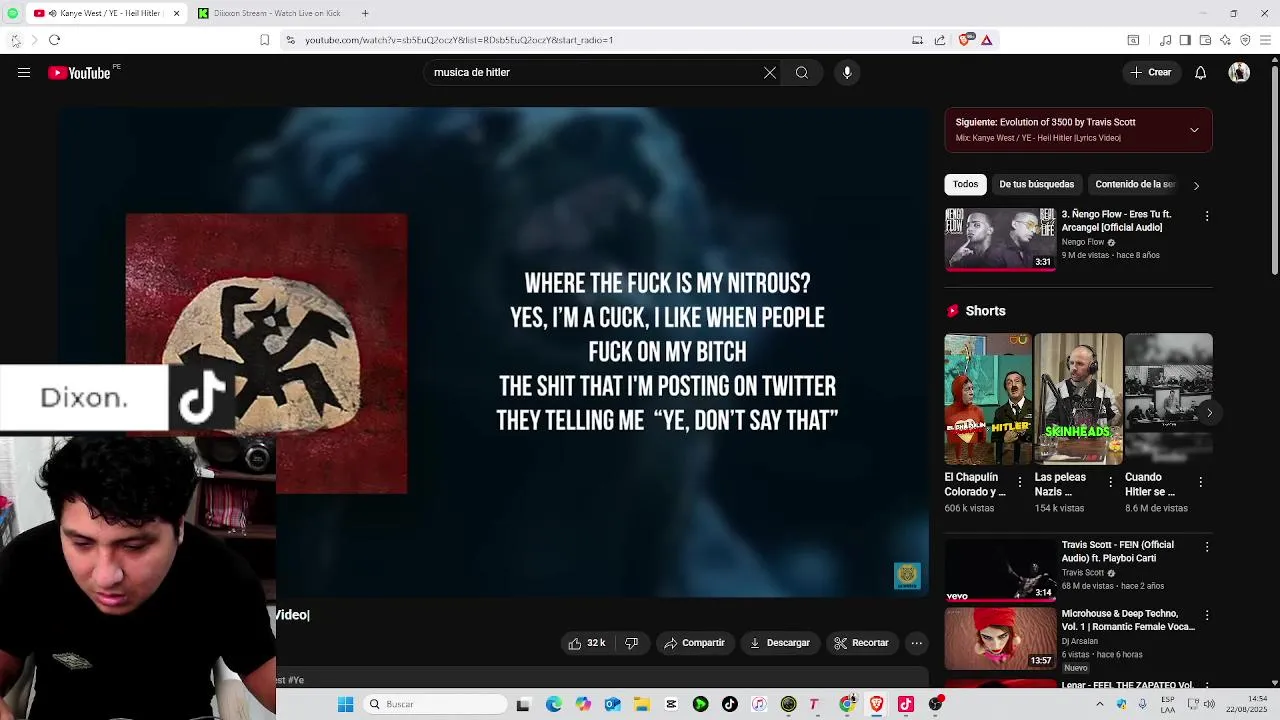The height and width of the screenshot is (720, 1280).
Task: Go to the YouTube home logo
Action: [x=80, y=72]
